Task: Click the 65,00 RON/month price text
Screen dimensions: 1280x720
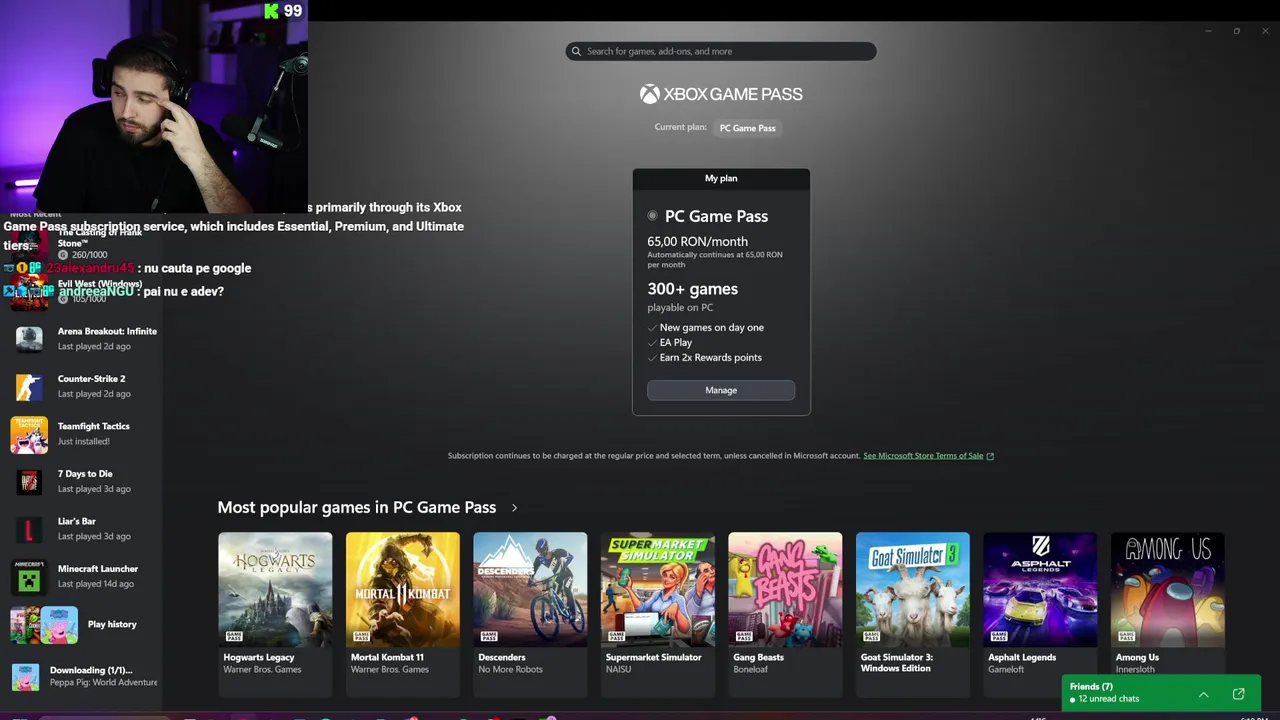Action: [697, 241]
